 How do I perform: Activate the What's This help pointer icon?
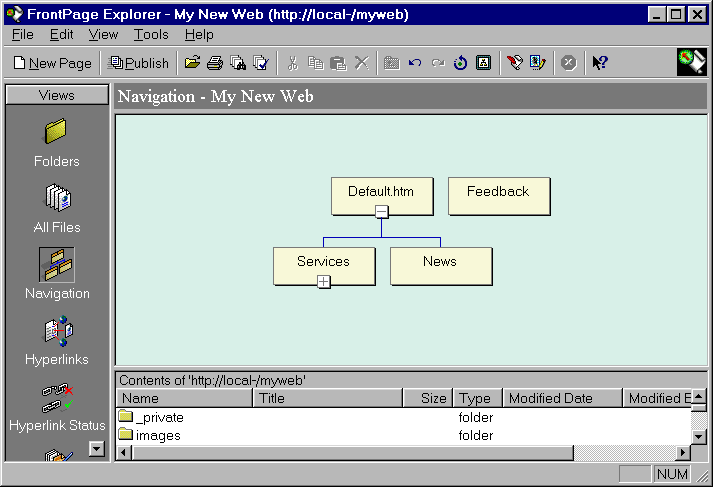(600, 63)
